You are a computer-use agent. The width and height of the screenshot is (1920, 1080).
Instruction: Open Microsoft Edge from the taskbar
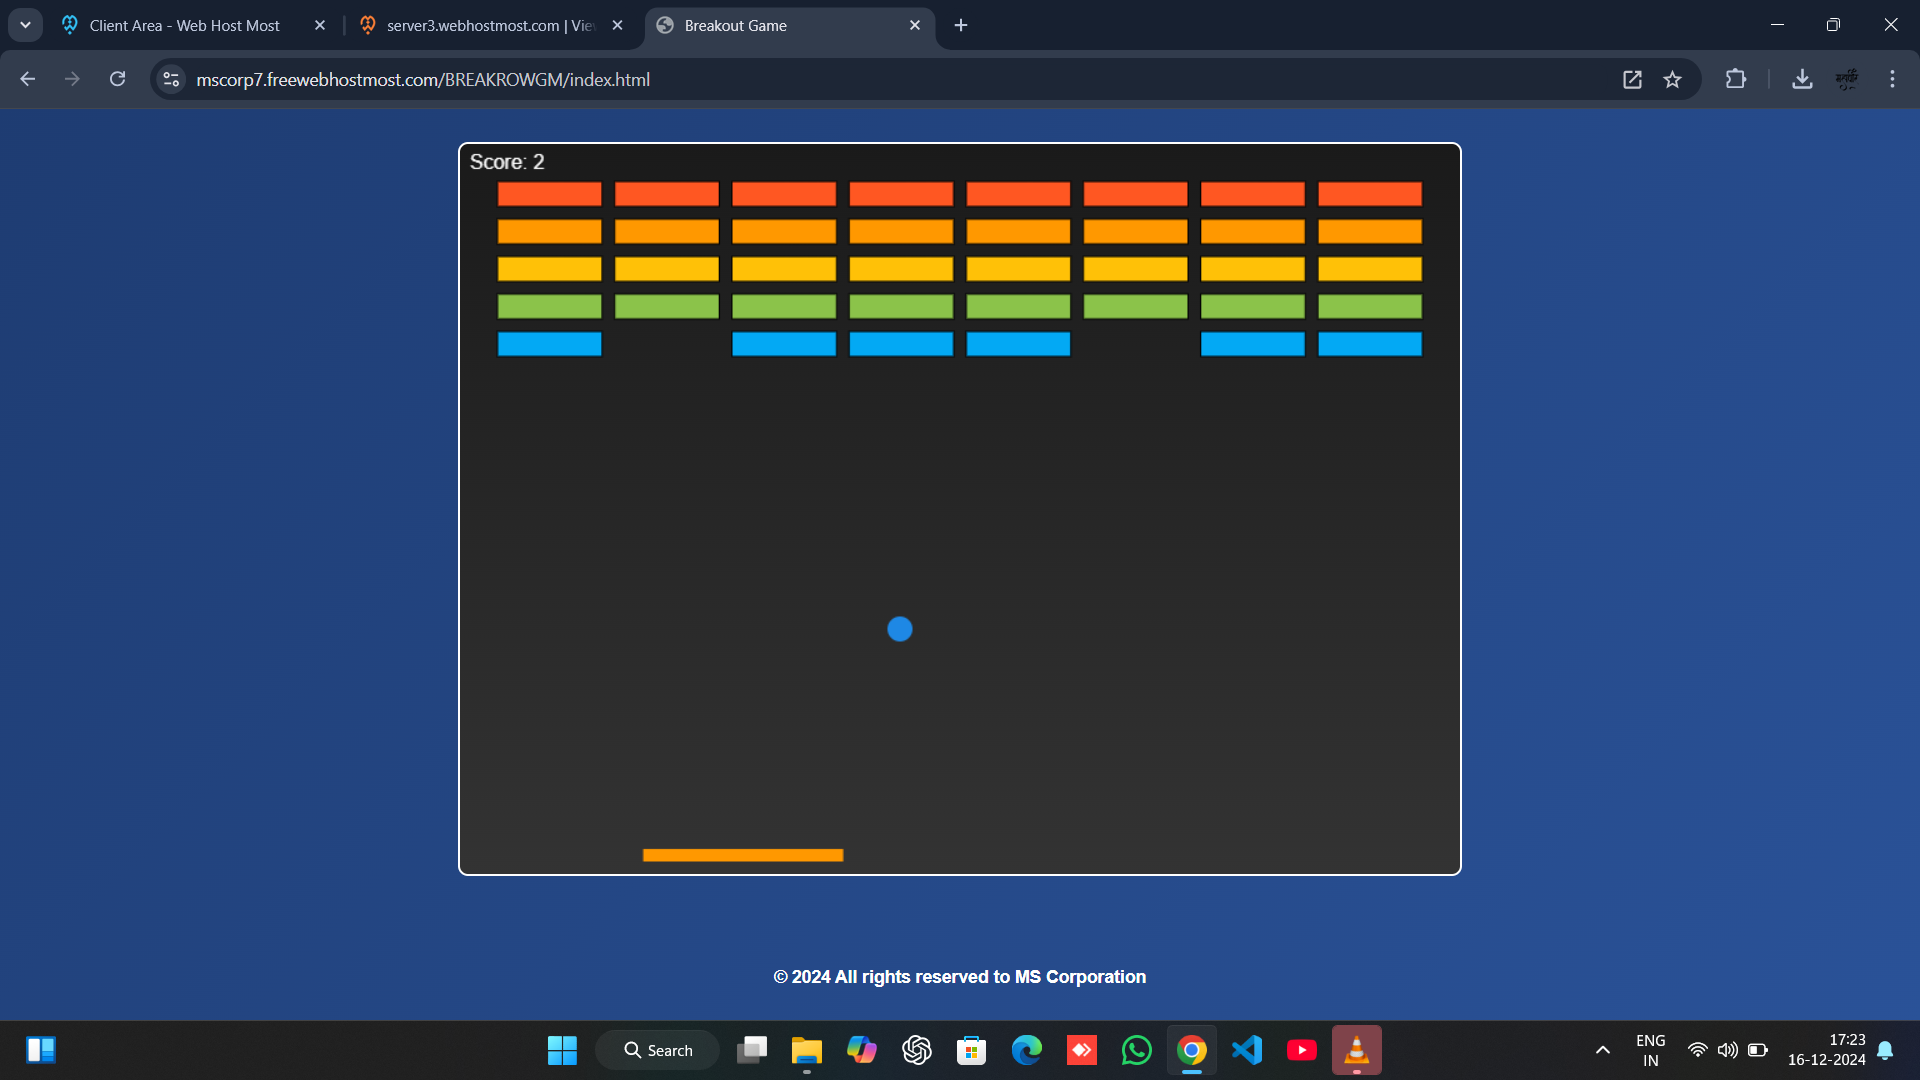coord(1027,1050)
